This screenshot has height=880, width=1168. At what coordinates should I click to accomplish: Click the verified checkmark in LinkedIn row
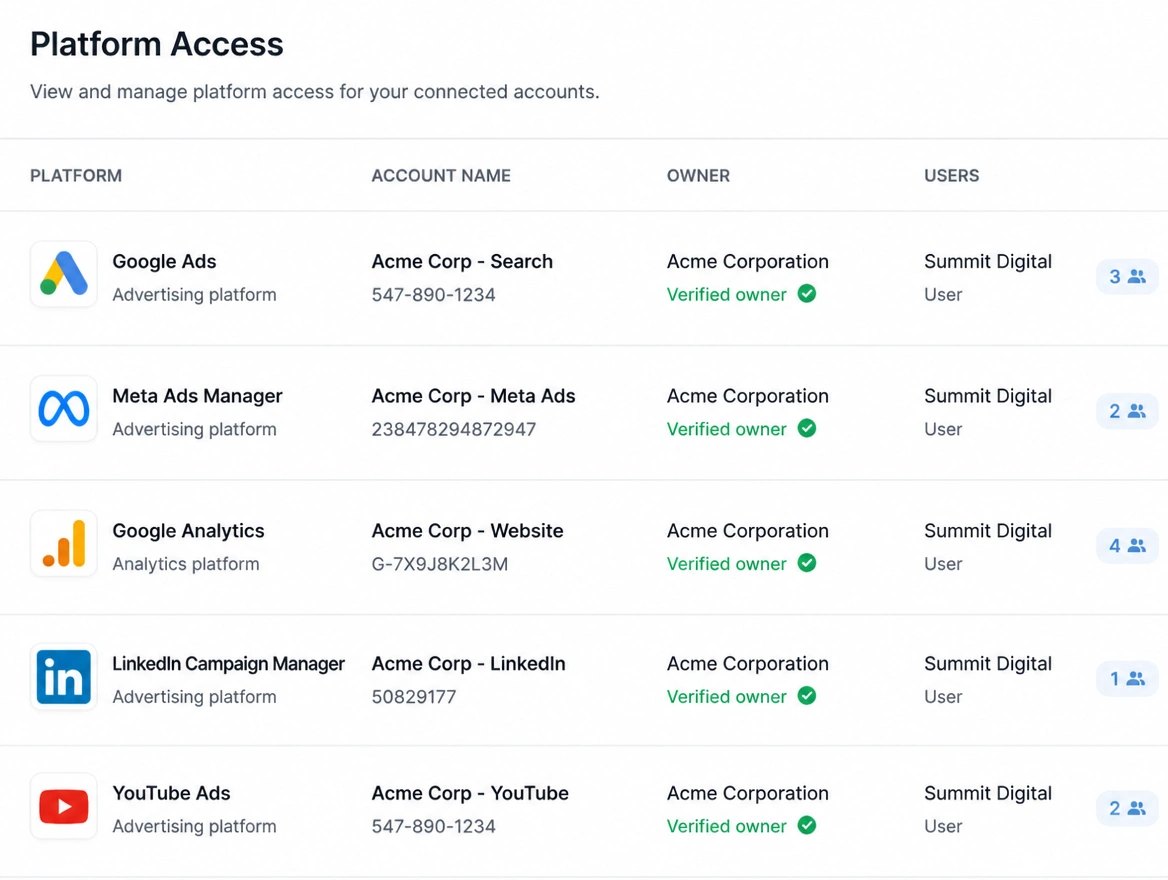(807, 696)
